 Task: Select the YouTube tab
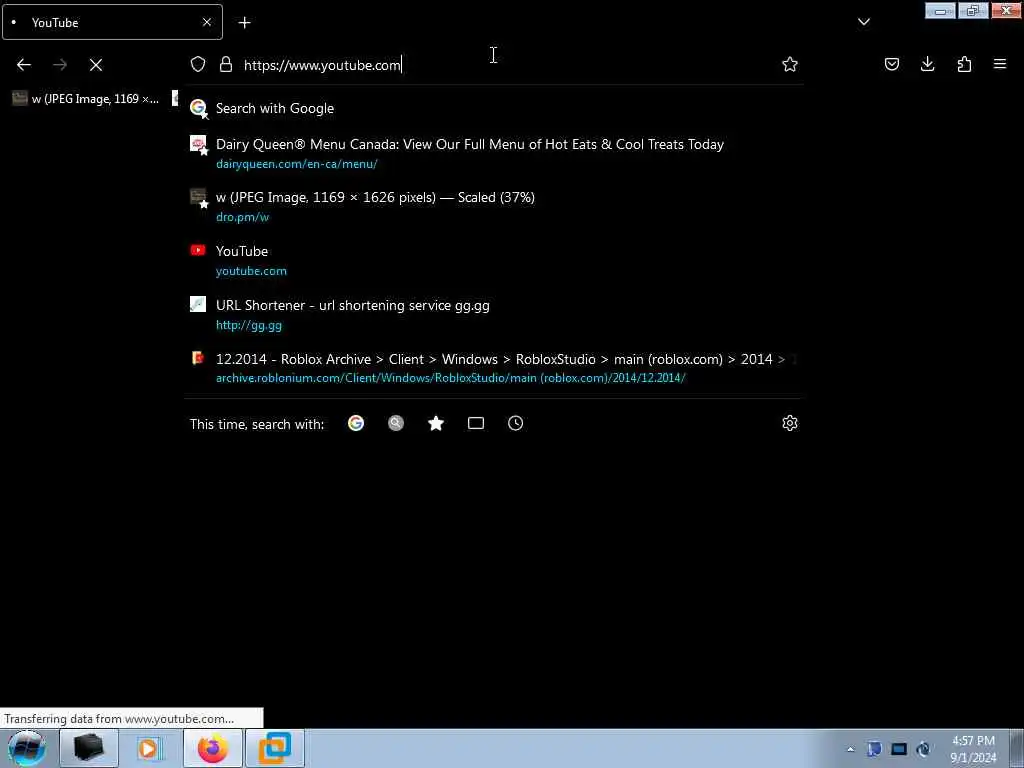pos(112,22)
